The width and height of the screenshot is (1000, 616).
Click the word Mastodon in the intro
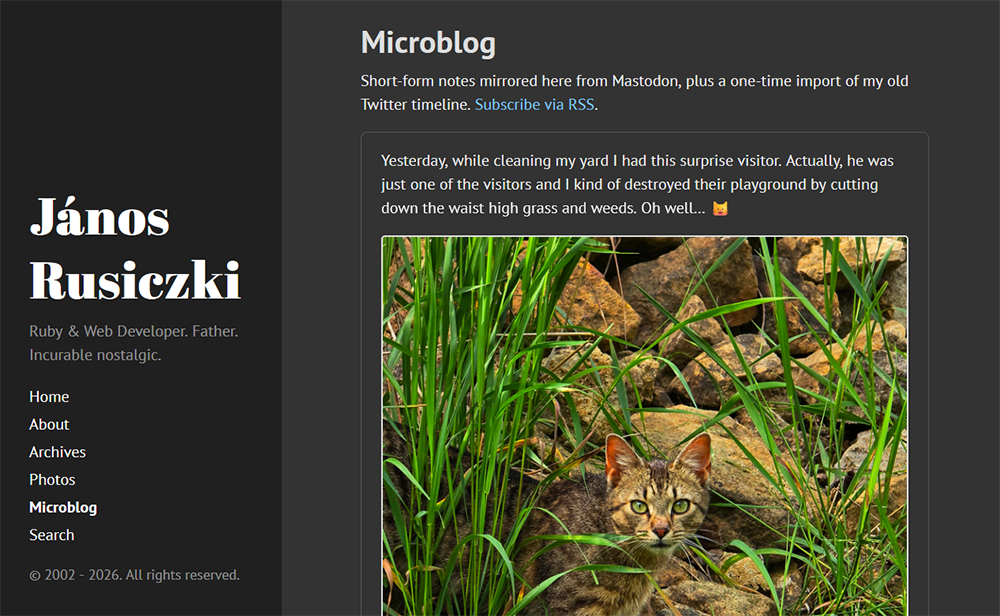click(x=645, y=81)
